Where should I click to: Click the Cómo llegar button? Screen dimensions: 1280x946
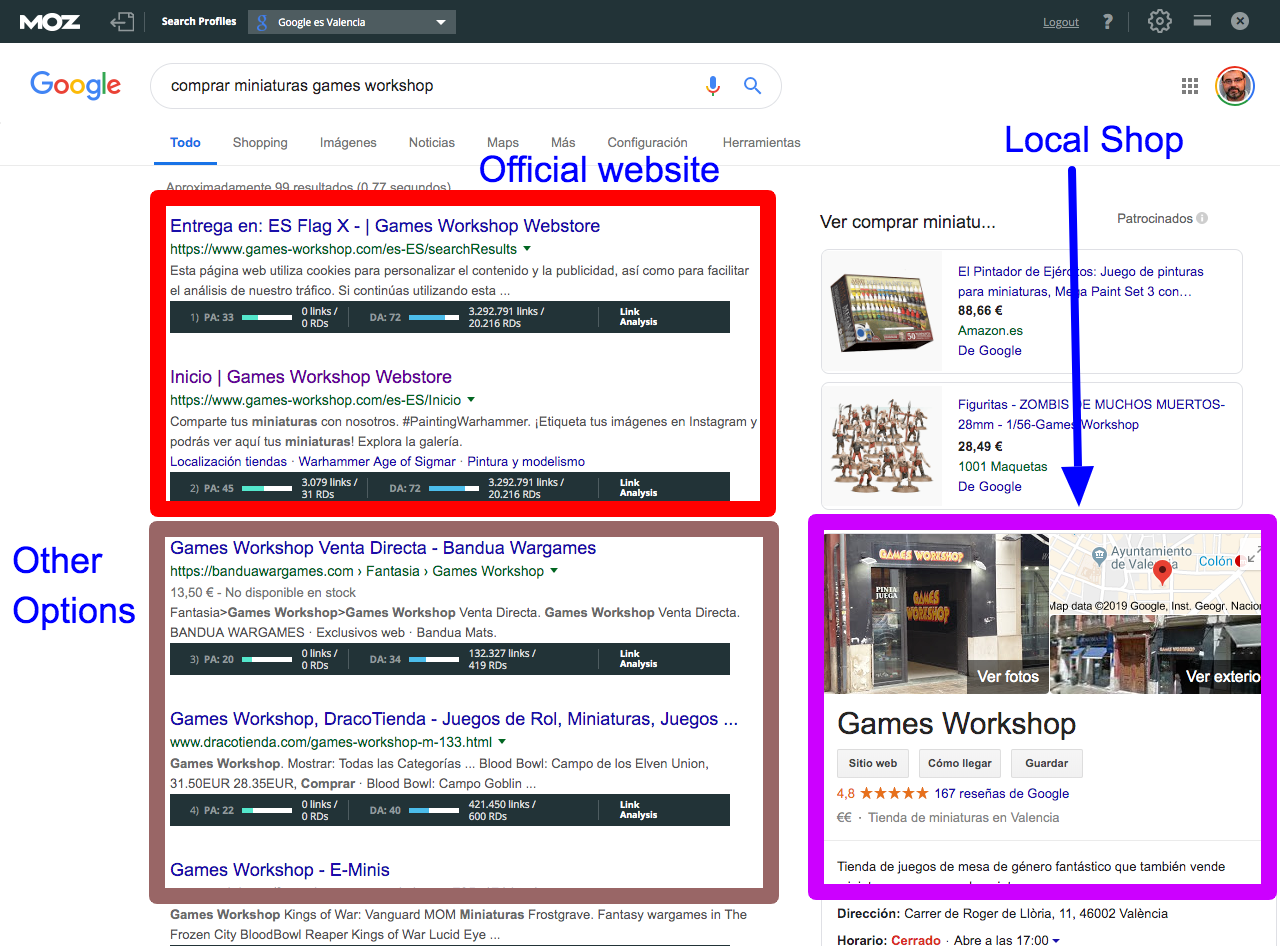tap(960, 763)
